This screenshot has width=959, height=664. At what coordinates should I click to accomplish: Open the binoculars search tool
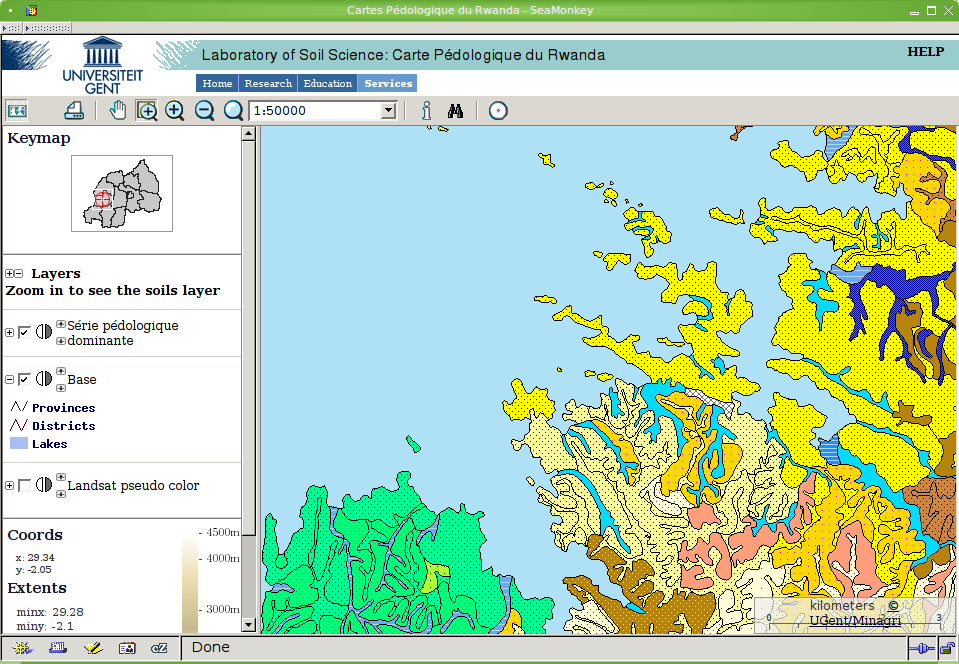tap(456, 110)
